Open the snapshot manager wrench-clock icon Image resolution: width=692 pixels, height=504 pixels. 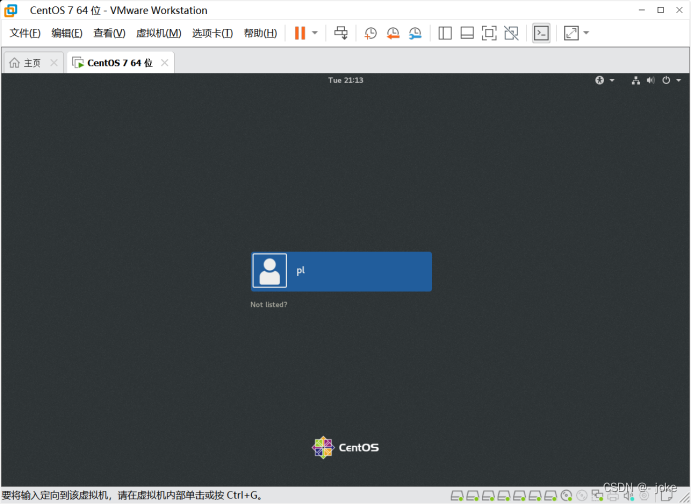click(415, 33)
